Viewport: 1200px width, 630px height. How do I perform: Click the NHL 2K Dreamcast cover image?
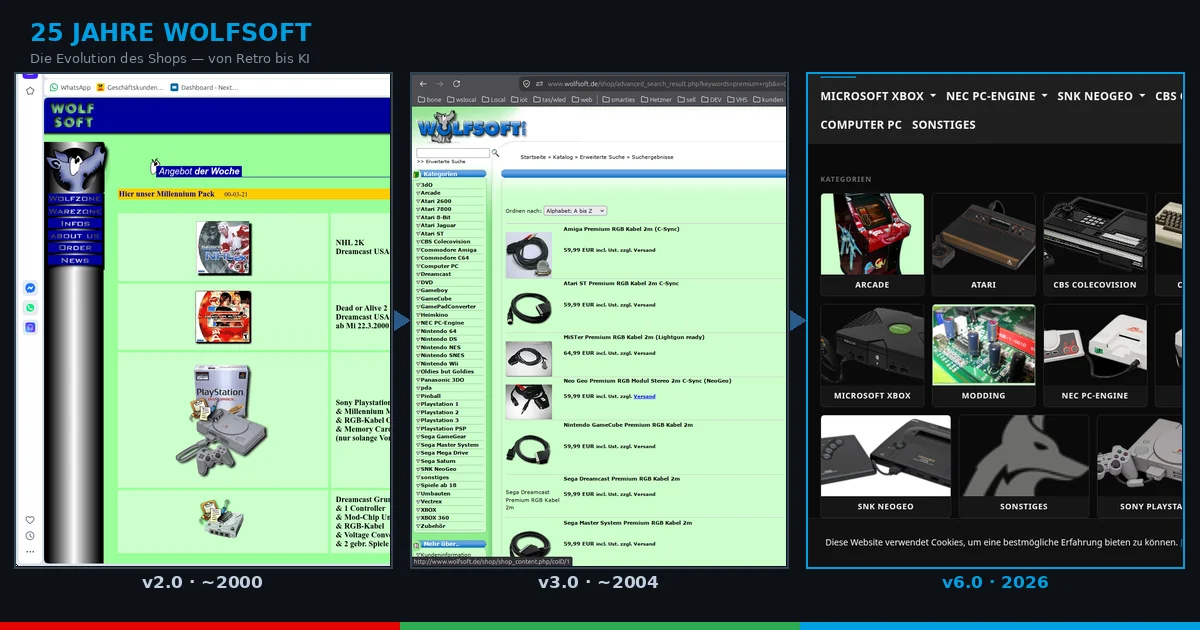coord(224,247)
